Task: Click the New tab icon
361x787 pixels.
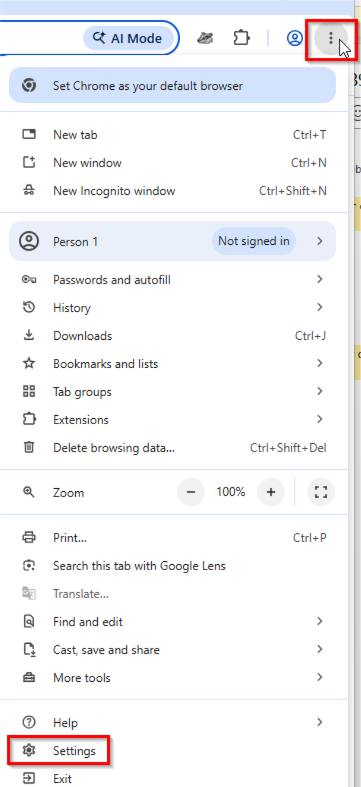Action: click(29, 135)
